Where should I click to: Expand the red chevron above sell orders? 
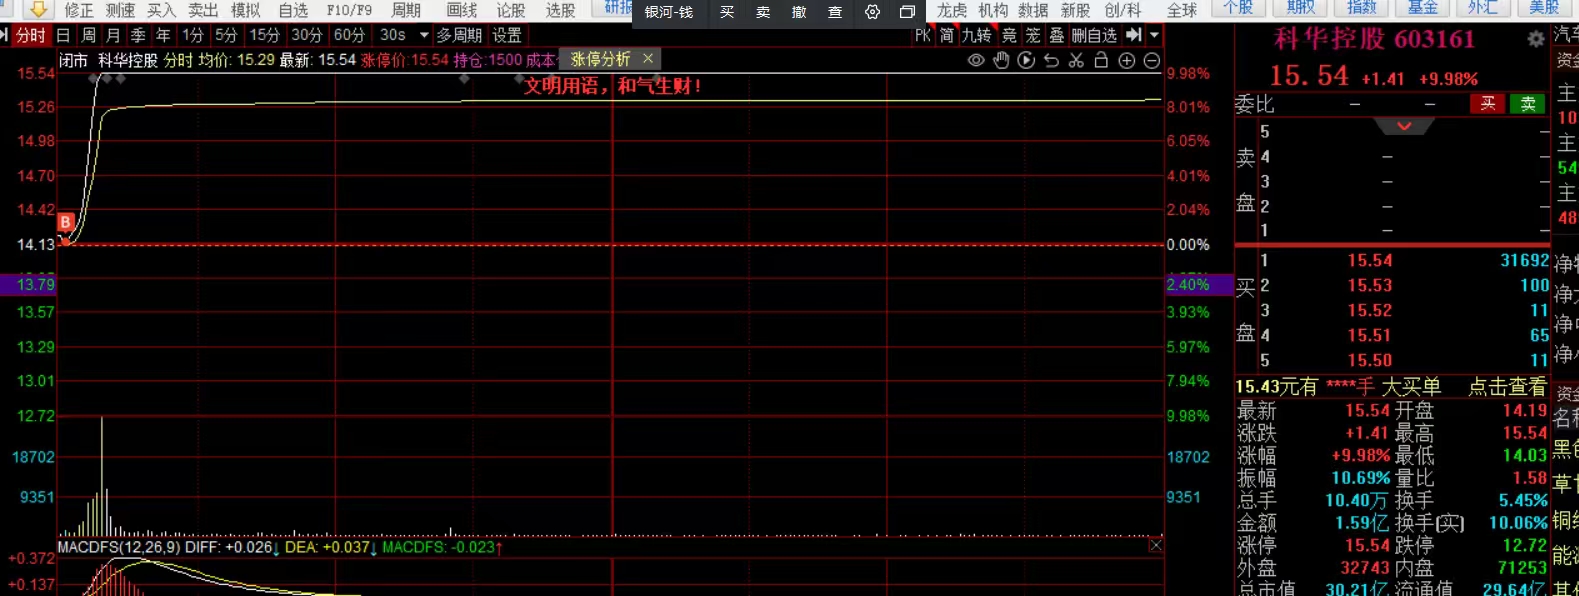tap(1404, 126)
